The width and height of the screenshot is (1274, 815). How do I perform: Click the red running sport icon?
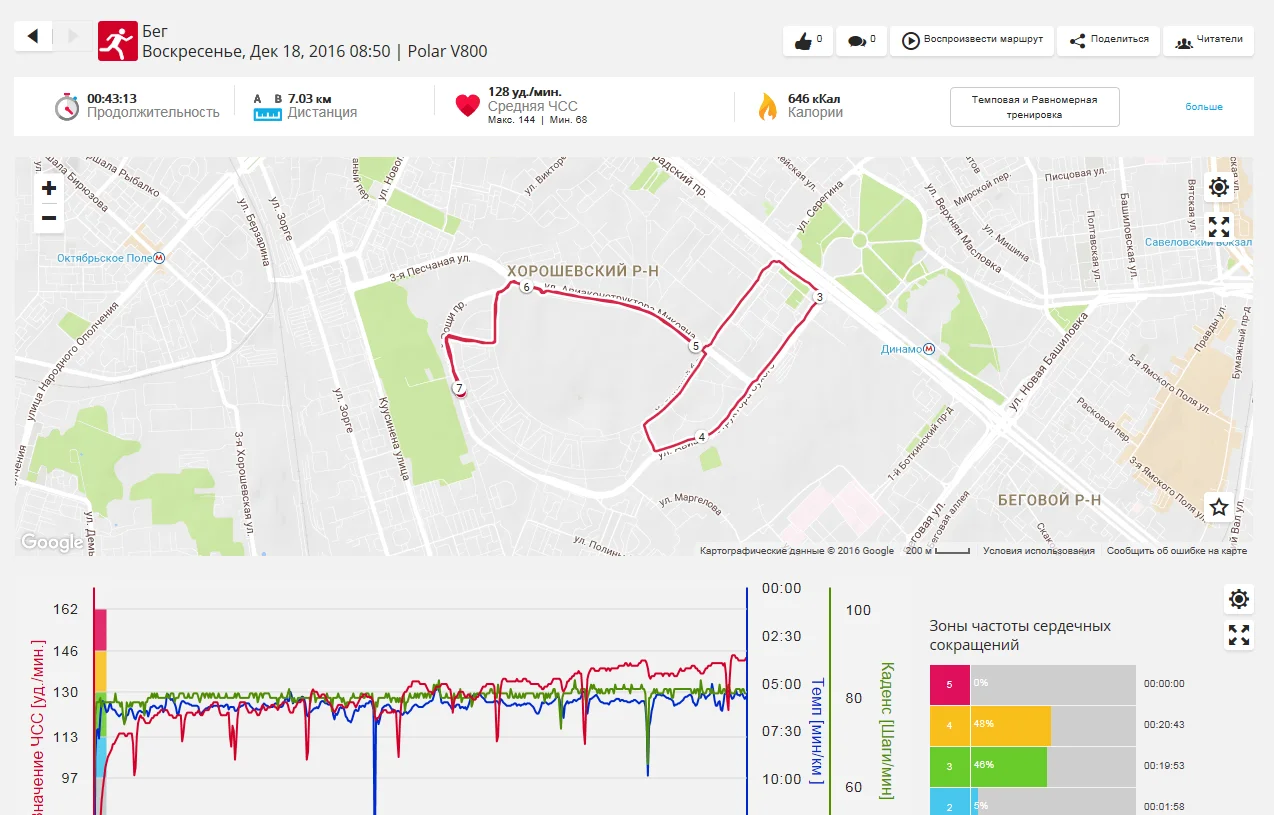117,41
